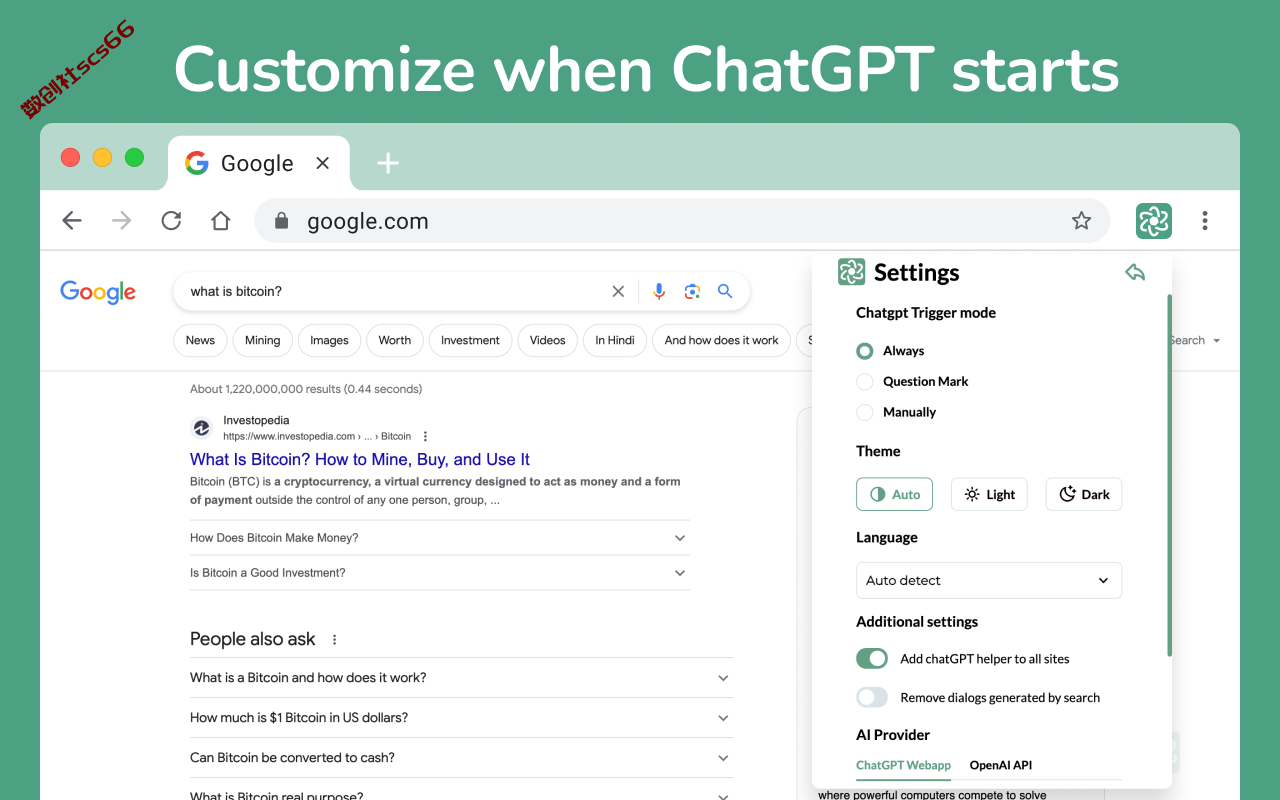Expand Can Bitcoin be converted to cash?

point(461,758)
